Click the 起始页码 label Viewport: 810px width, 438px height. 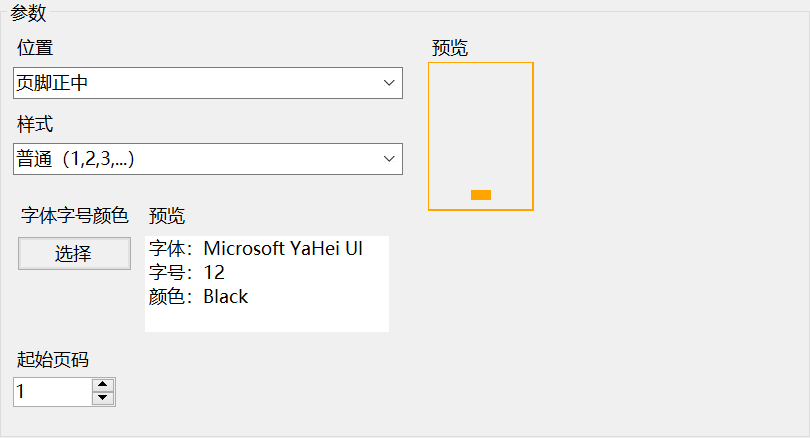coord(53,359)
